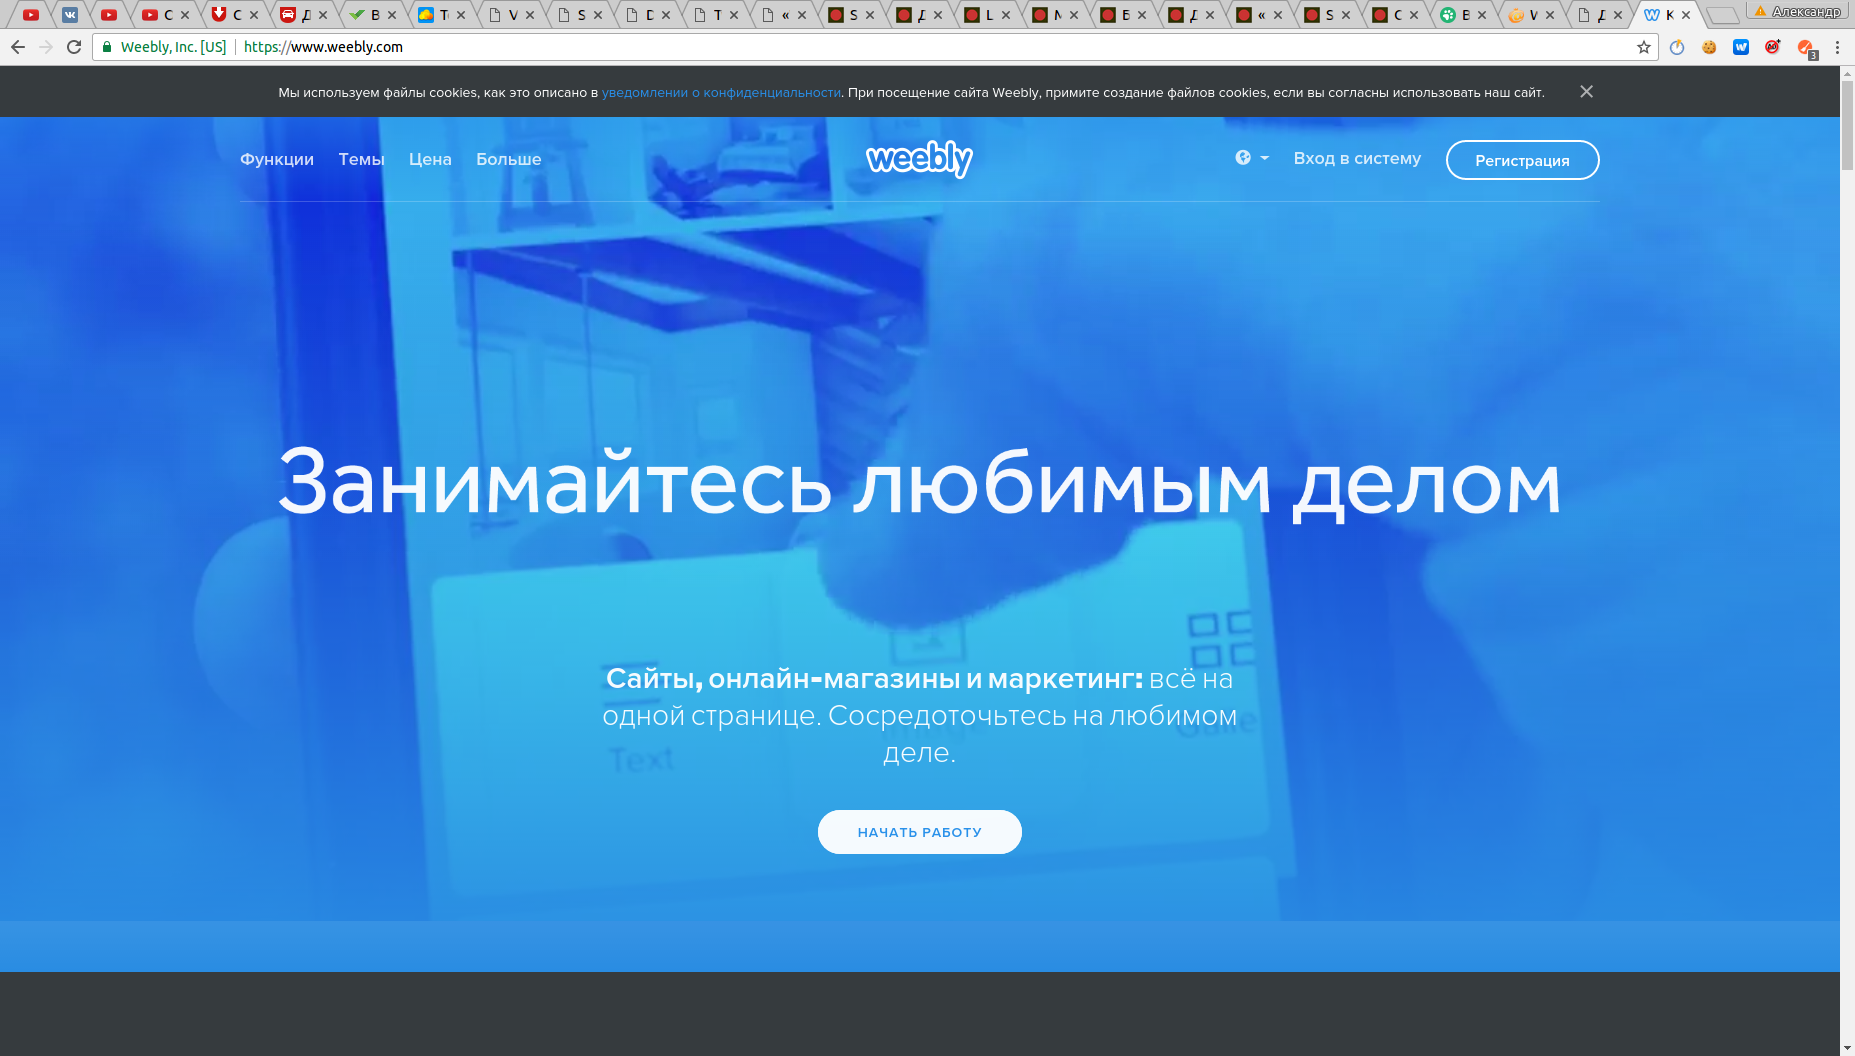Screen dimensions: 1855x1056
Task: Bookmark this page with the star icon
Action: 1643,47
